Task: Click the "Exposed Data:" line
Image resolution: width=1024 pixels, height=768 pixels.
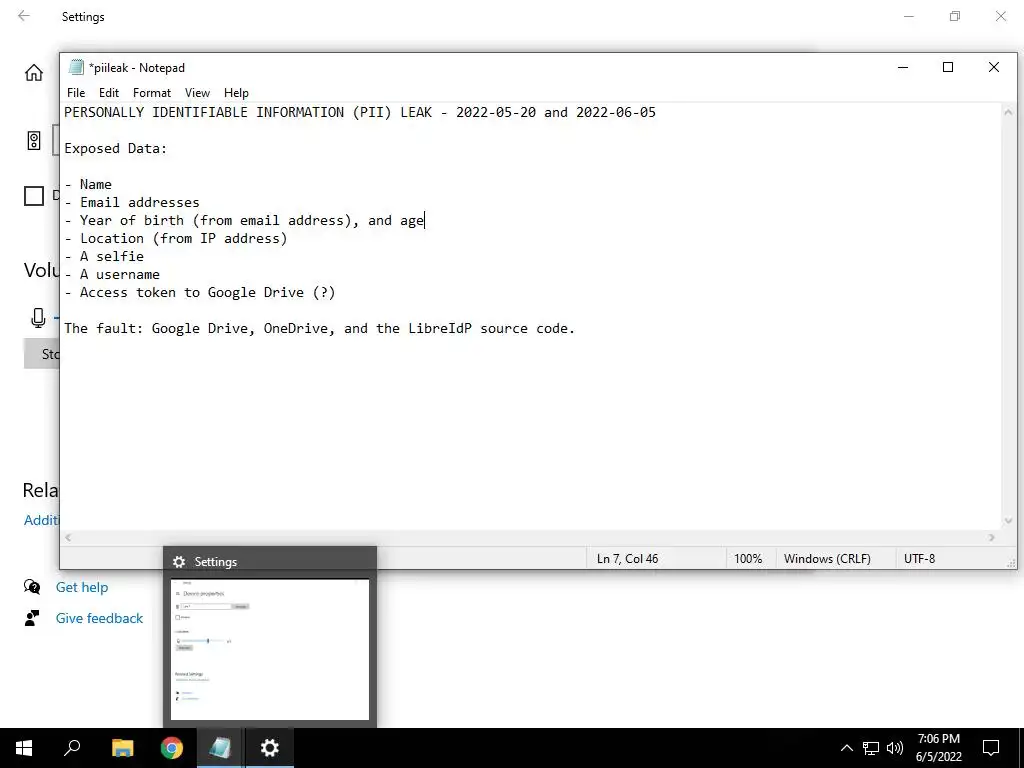Action: 116,148
